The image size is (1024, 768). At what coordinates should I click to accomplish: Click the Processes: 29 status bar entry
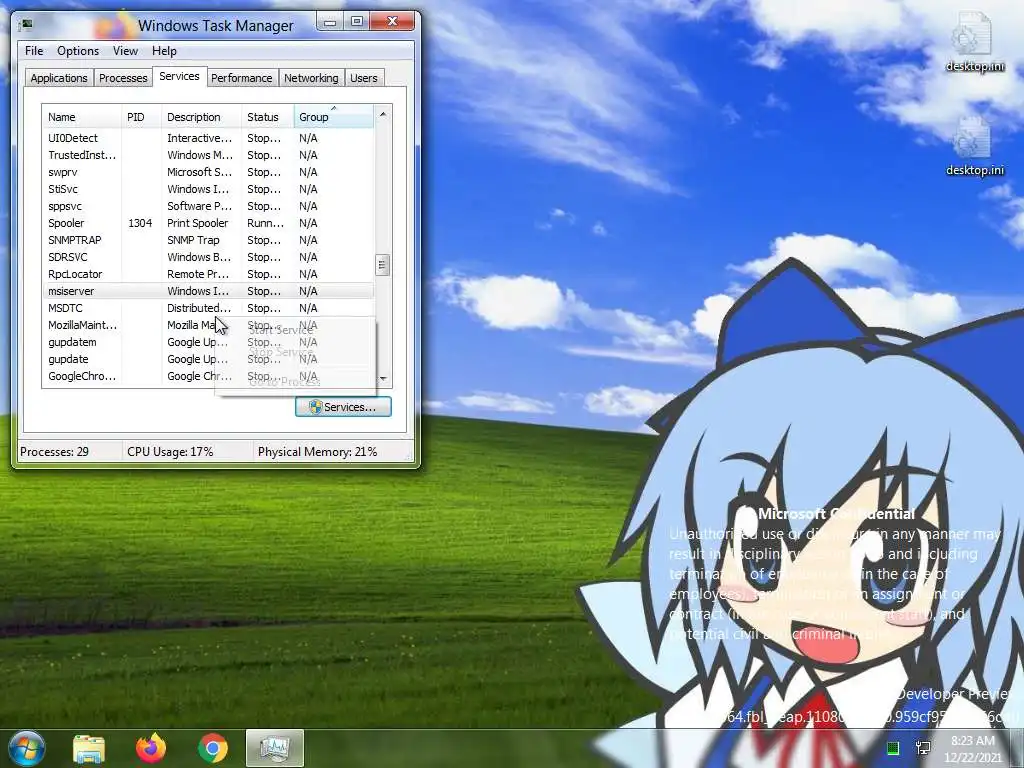(54, 451)
